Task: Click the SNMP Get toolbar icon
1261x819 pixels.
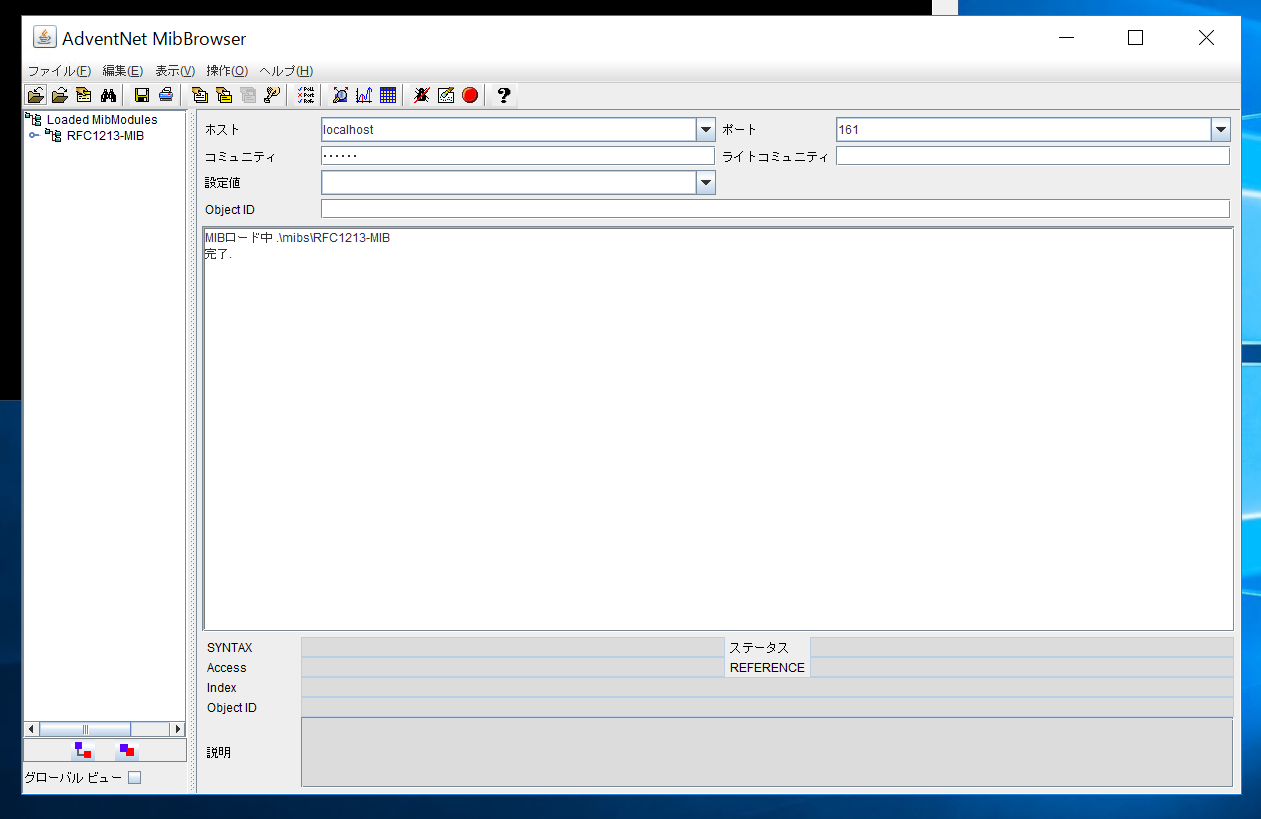Action: [200, 95]
